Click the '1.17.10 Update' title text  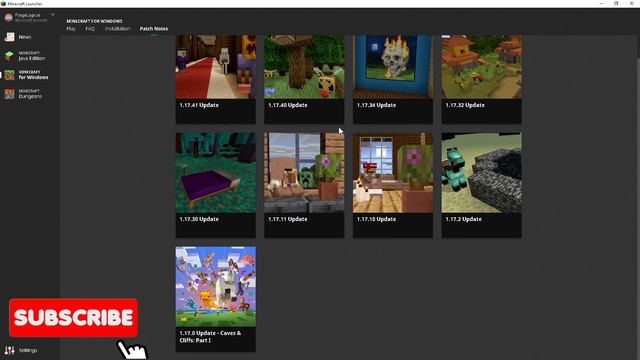coord(376,219)
